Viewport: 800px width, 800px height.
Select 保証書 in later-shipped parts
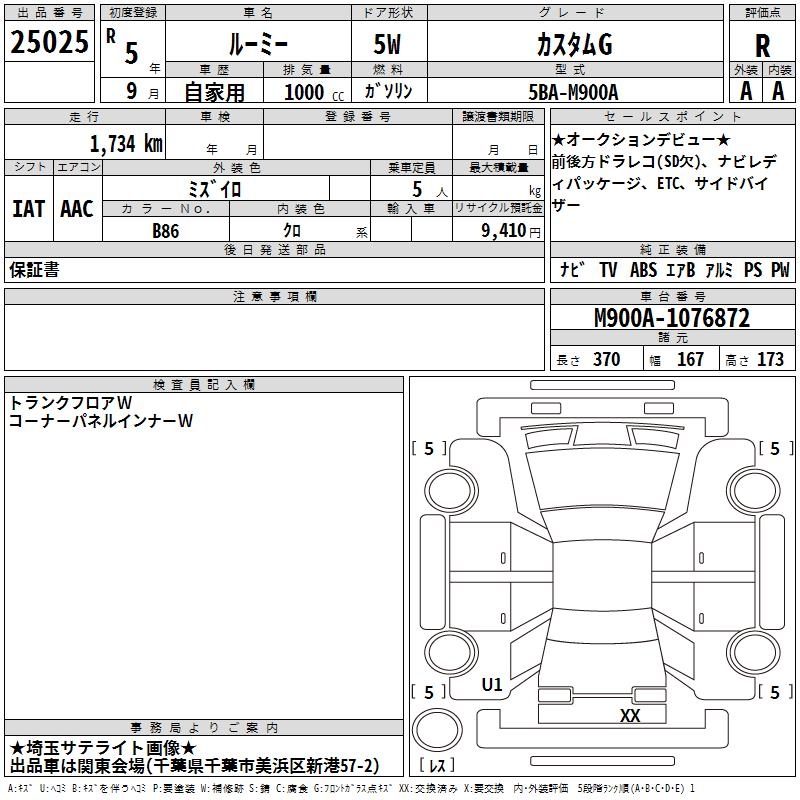34,270
